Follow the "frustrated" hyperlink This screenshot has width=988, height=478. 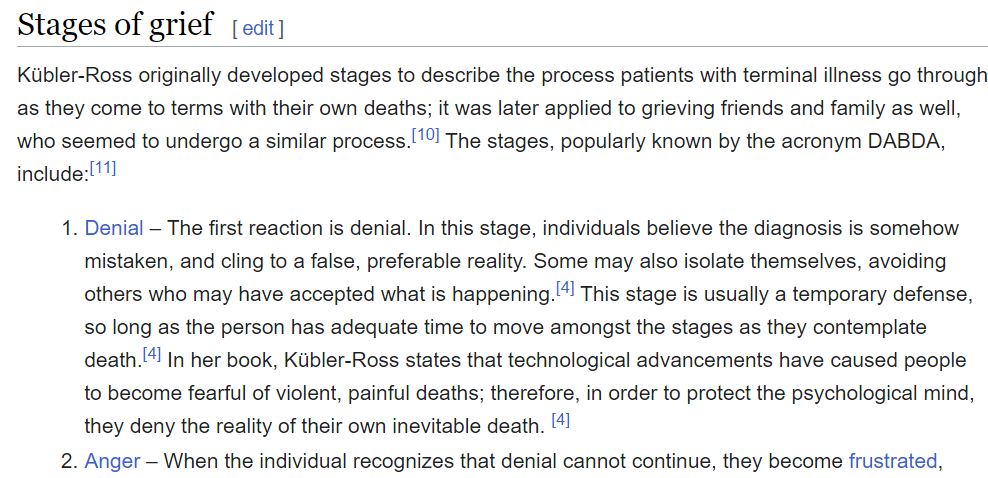pos(892,461)
